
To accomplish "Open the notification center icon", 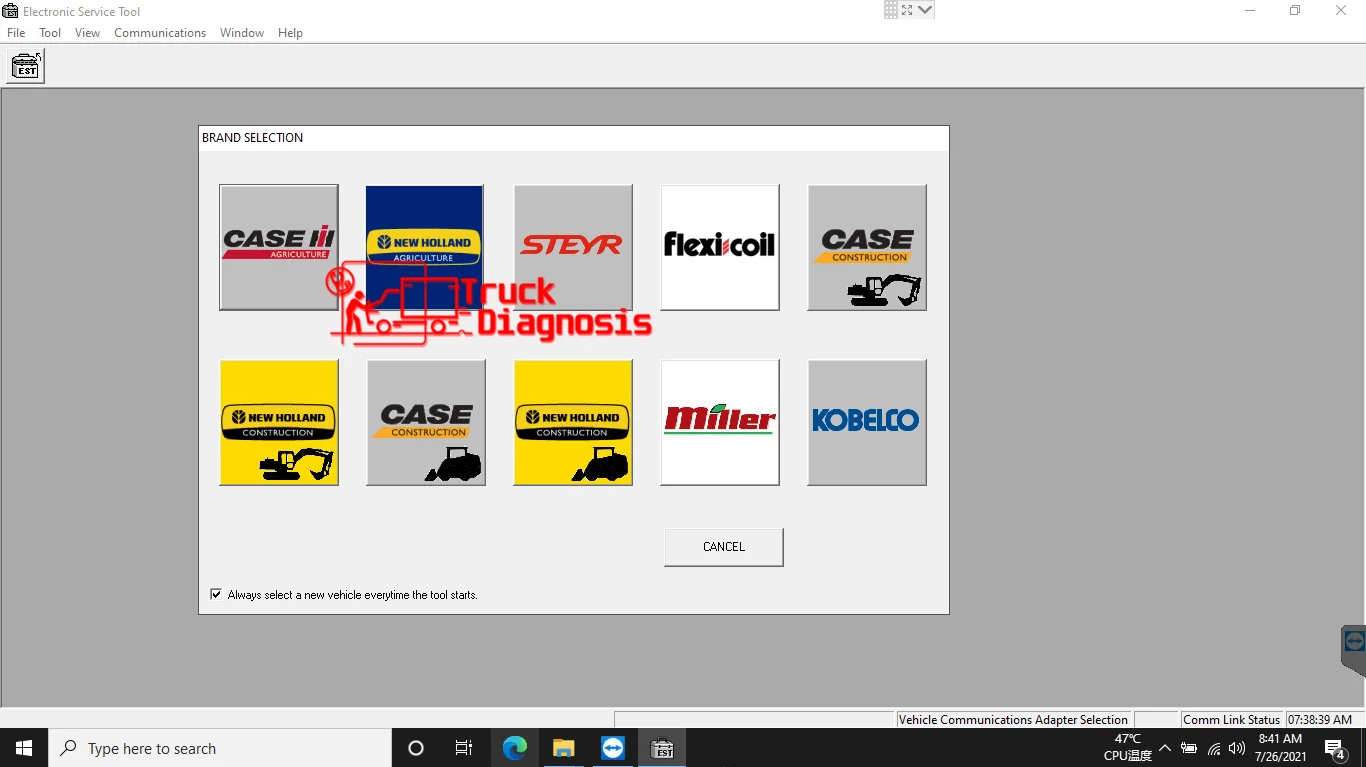I will pos(1334,748).
